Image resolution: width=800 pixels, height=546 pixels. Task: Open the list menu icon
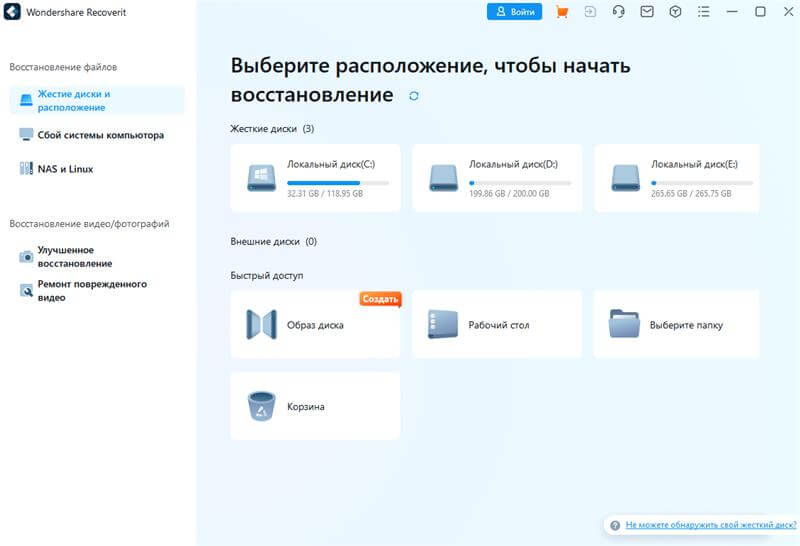click(704, 12)
